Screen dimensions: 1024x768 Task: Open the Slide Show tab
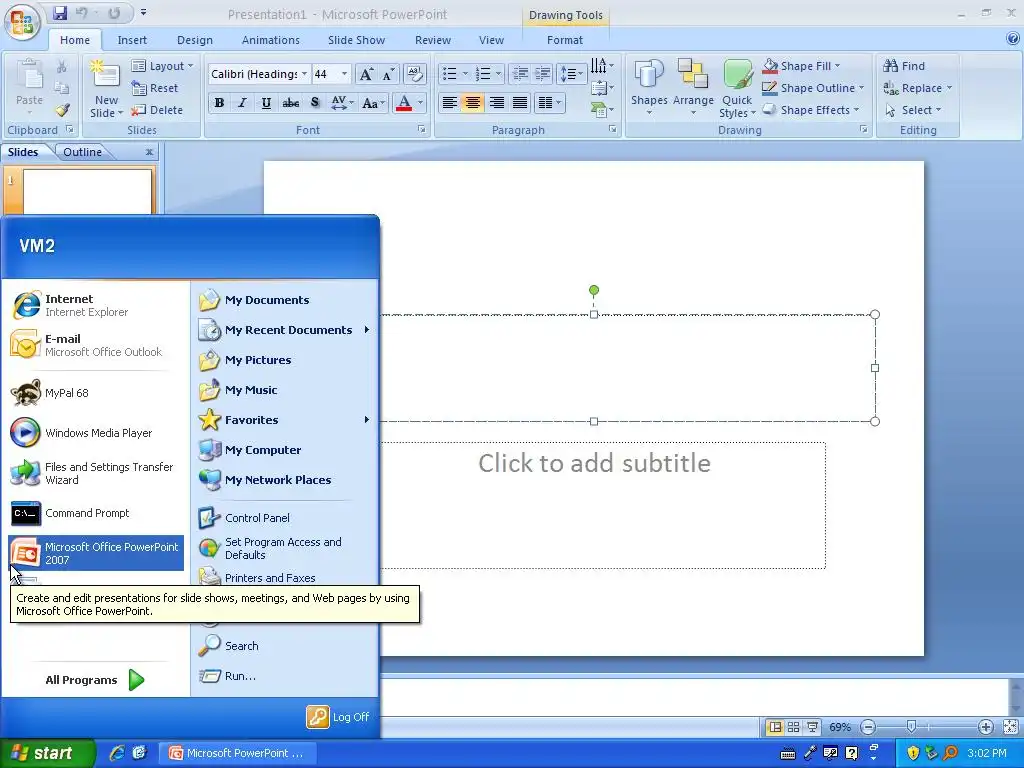tap(356, 40)
